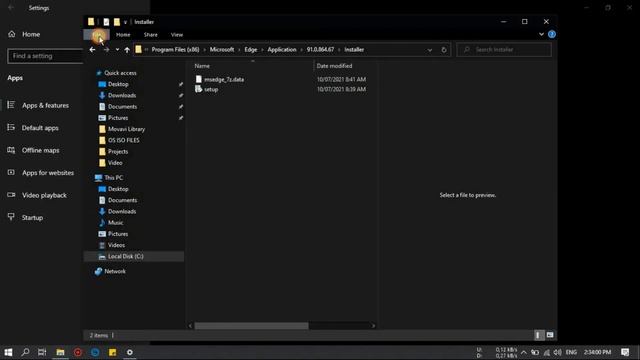640x360 pixels.
Task: Refresh the Installer folder
Action: 444,50
